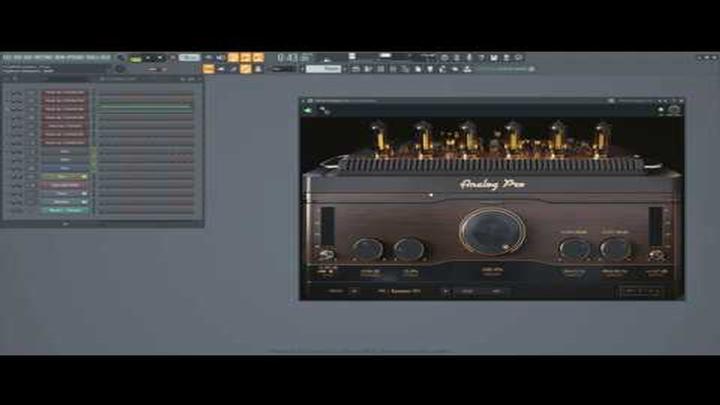This screenshot has width=720, height=405.
Task: Click the right knob of Analog Pro's right-side pair
Action: pos(615,249)
